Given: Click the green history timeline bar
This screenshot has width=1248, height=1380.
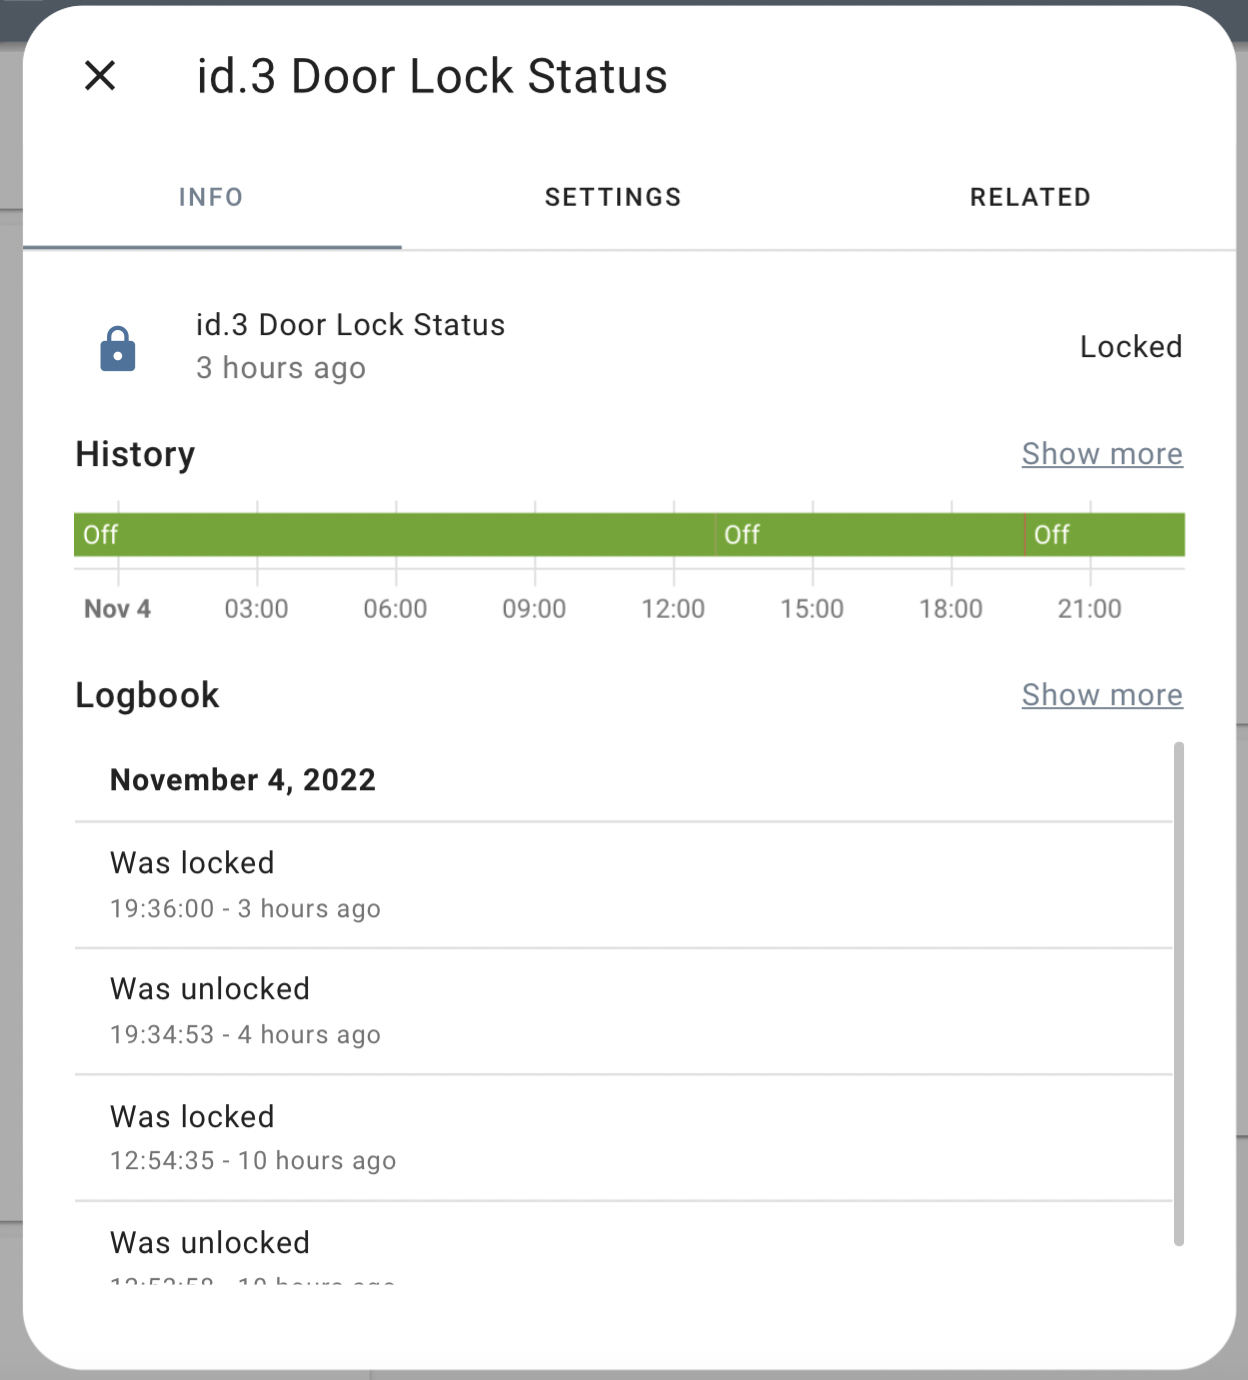Looking at the screenshot, I should tap(400, 535).
